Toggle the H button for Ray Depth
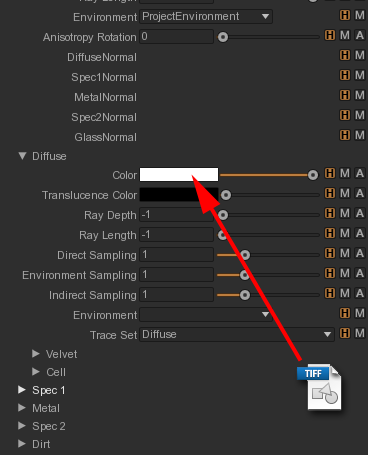This screenshot has width=368, height=455. (x=330, y=213)
